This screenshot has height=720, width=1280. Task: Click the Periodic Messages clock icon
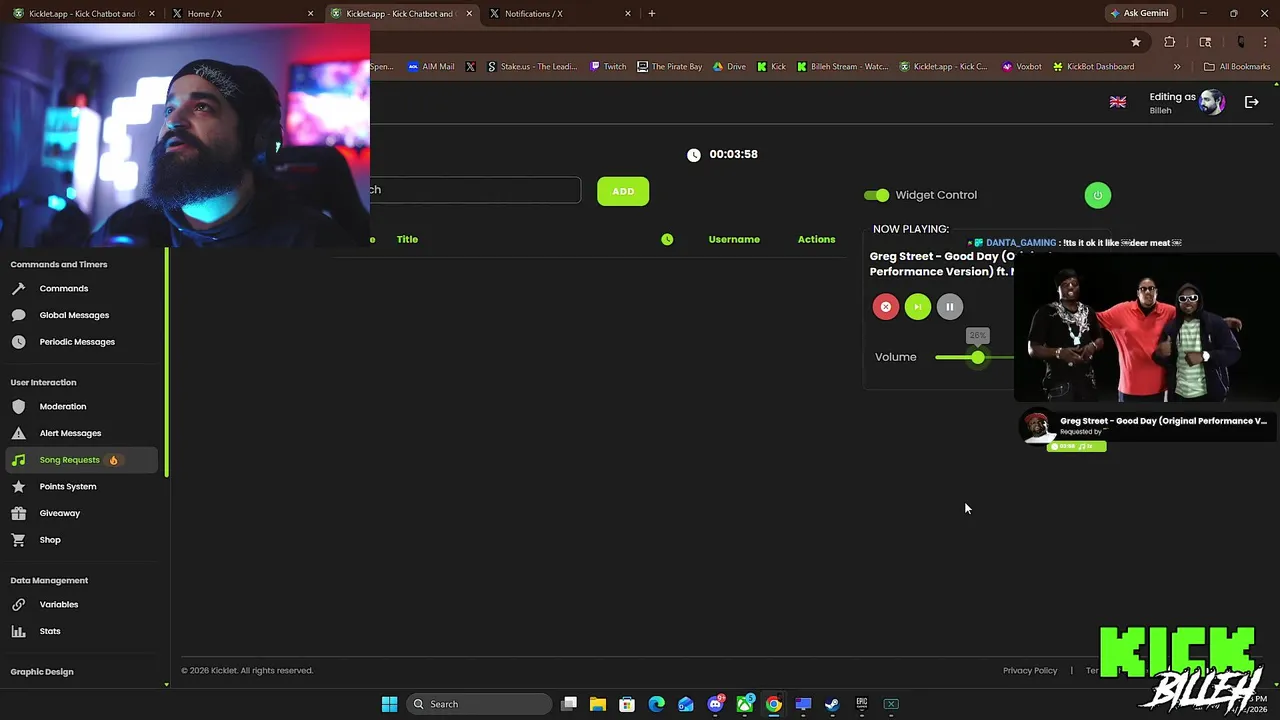[x=18, y=342]
